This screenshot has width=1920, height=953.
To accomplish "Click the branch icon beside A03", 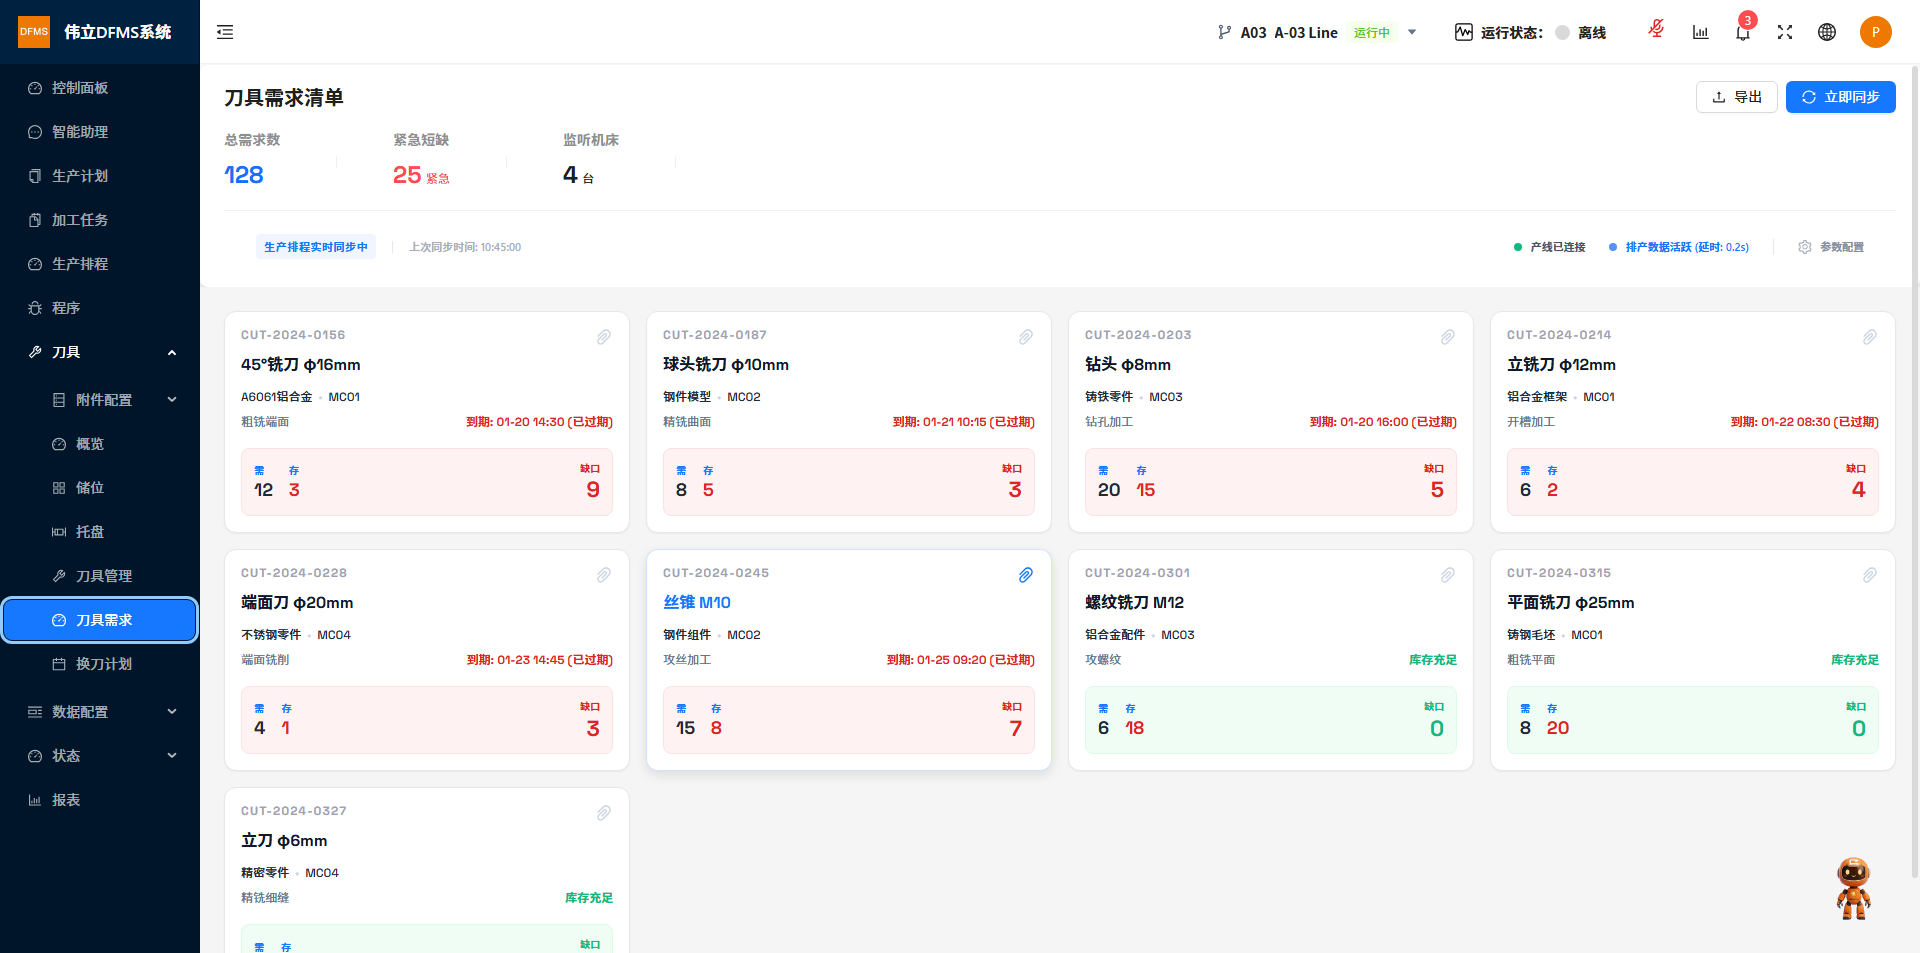I will coord(1225,32).
